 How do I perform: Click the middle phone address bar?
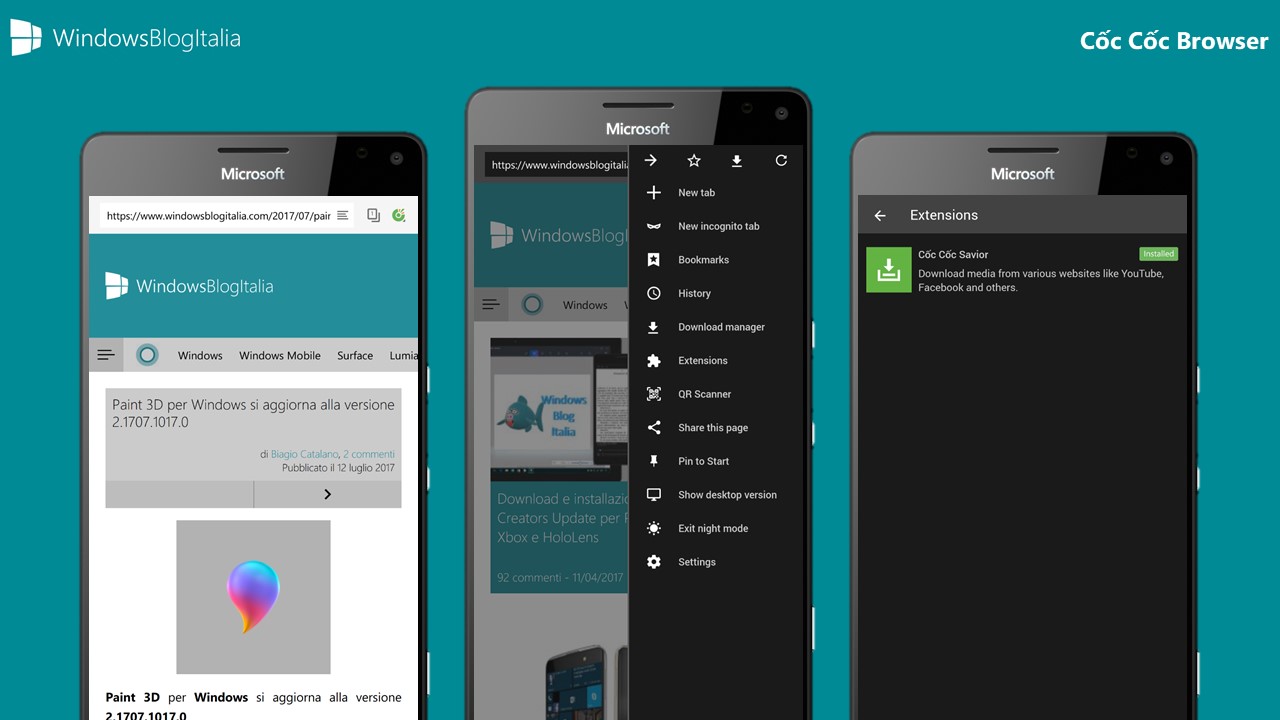tap(556, 165)
